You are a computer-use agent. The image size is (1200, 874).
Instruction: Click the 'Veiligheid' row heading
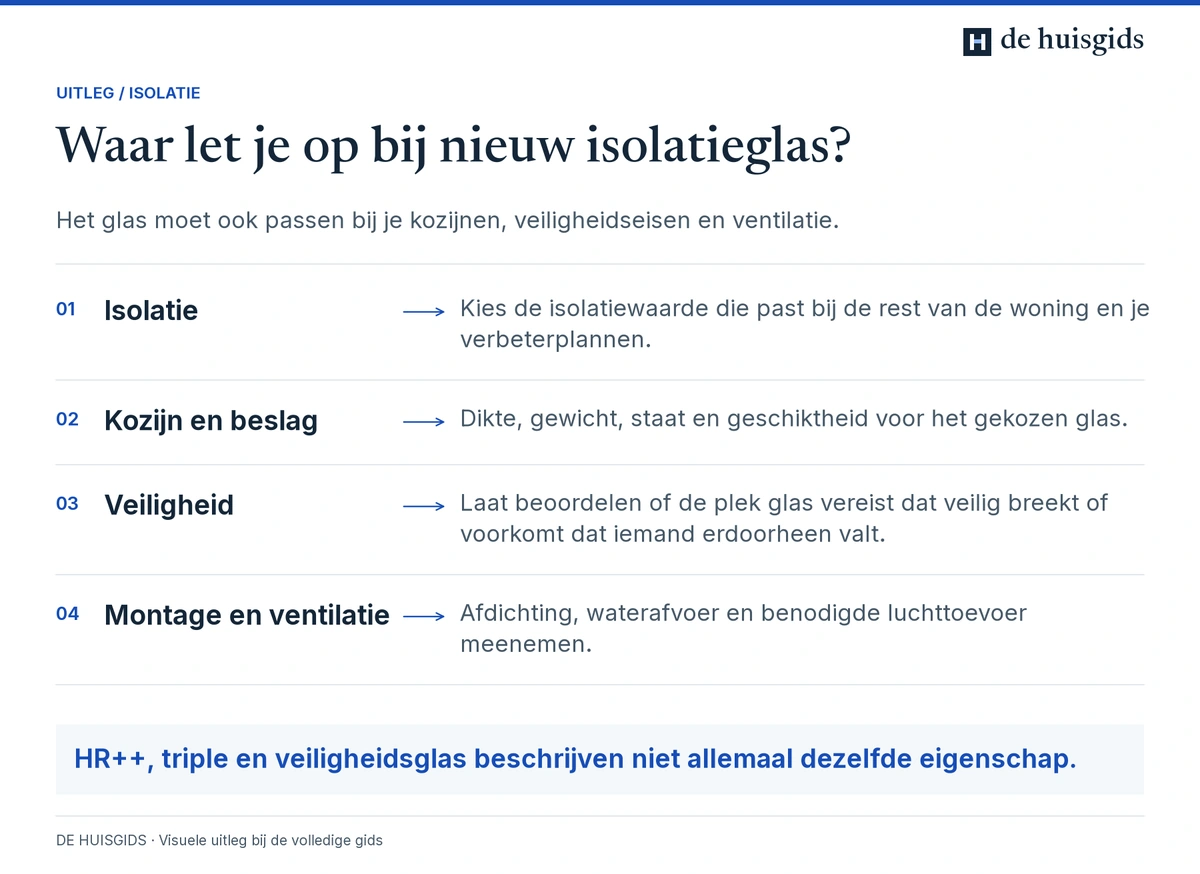point(169,504)
